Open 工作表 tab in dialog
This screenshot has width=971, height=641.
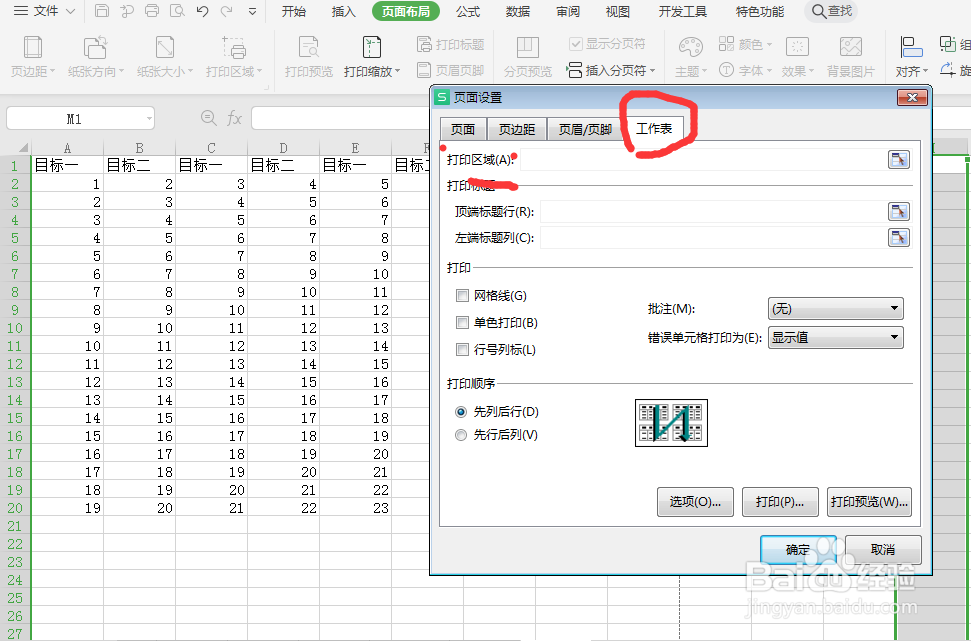[654, 128]
